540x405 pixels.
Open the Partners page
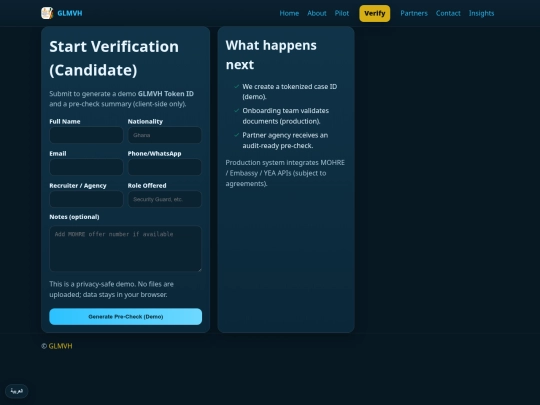pos(414,13)
